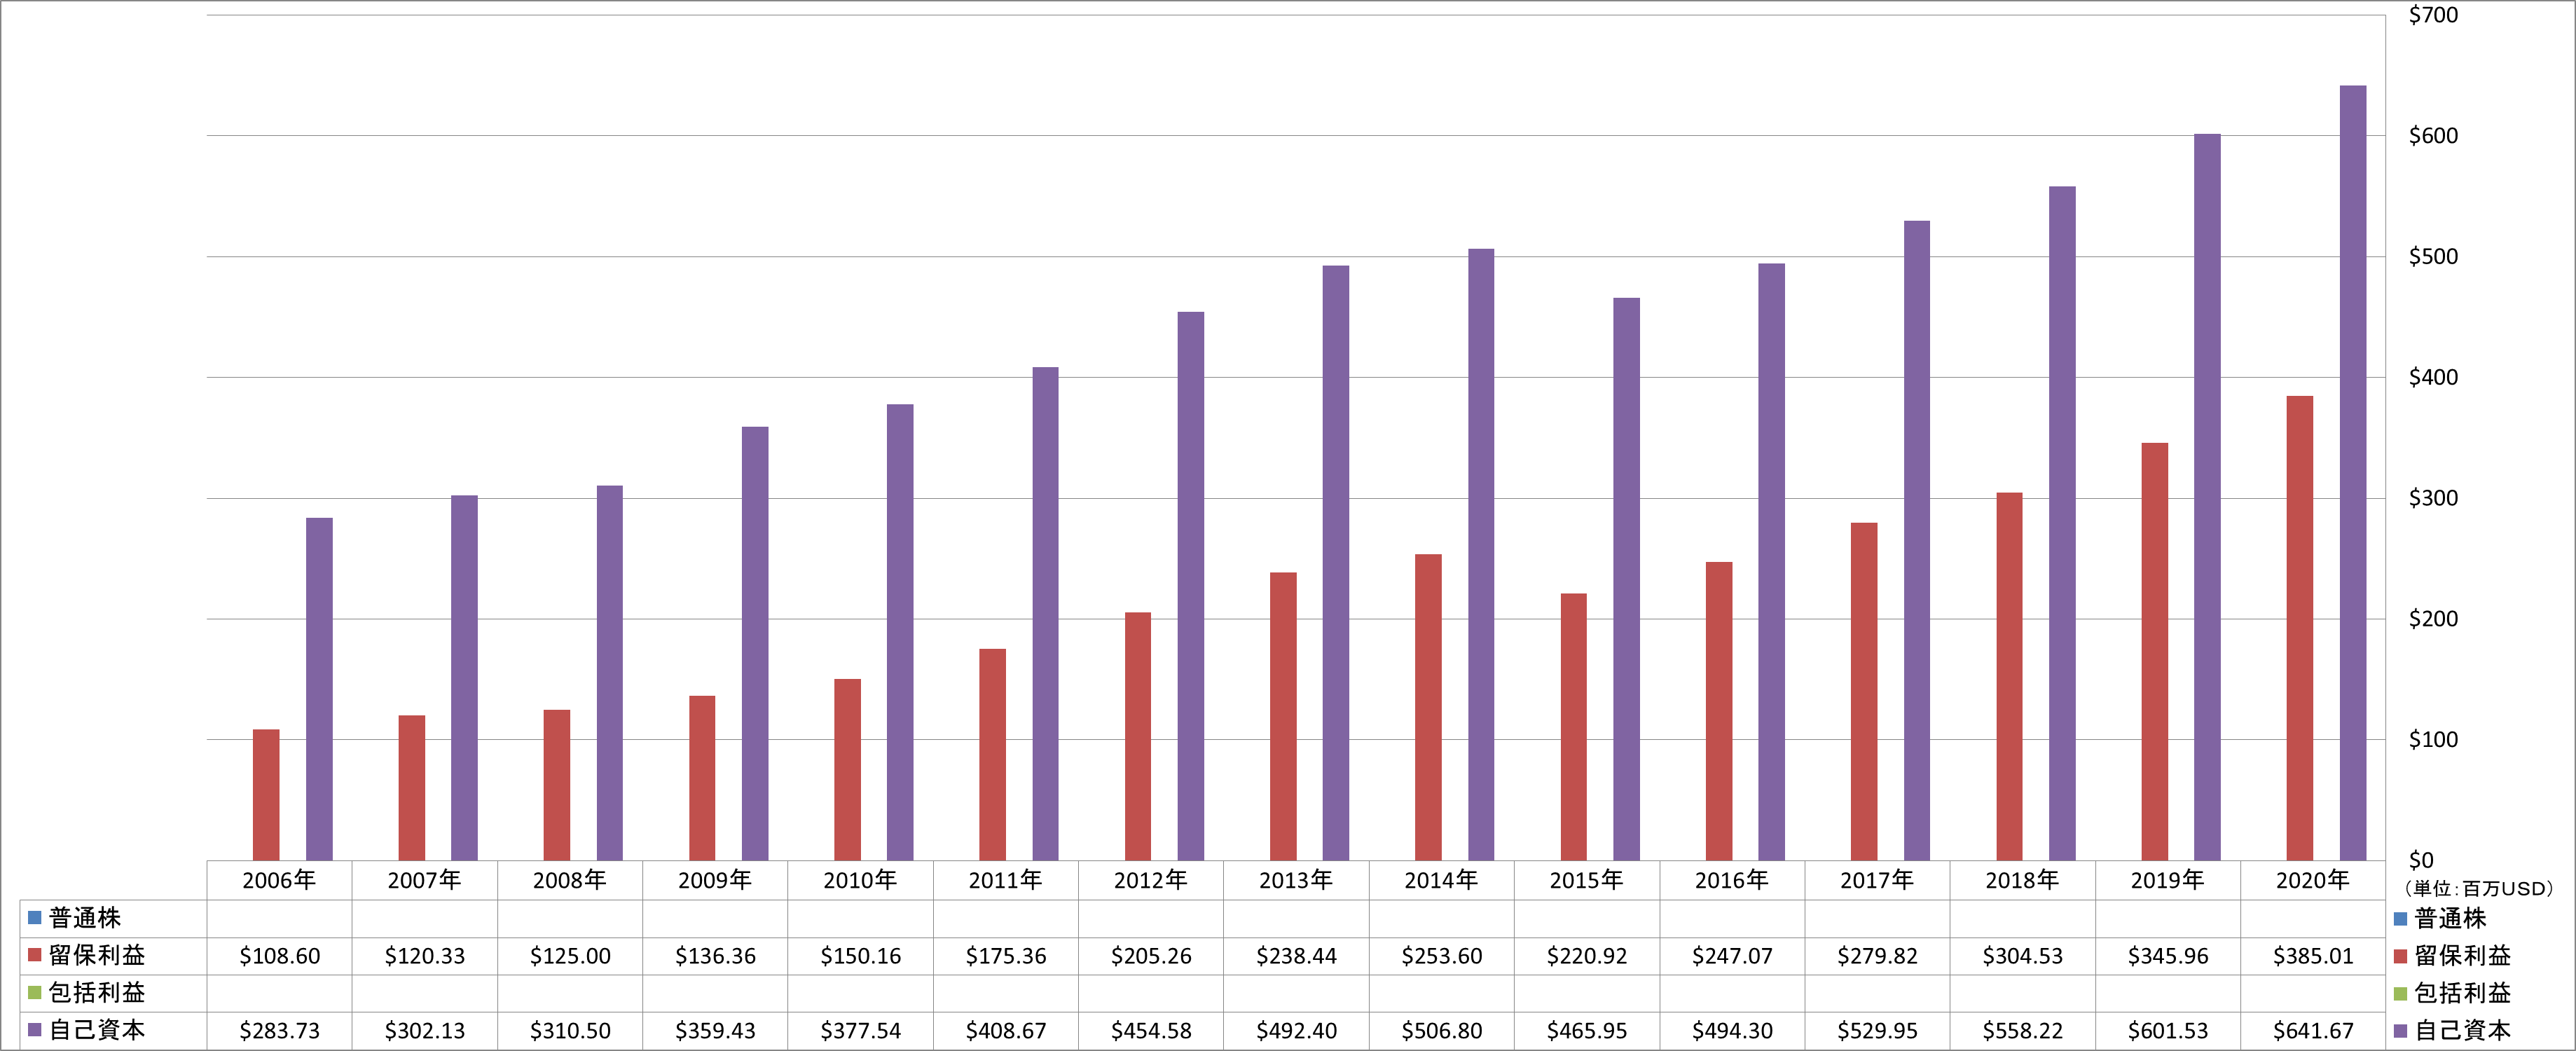Image resolution: width=2576 pixels, height=1051 pixels.
Task: Click the 2012年 column header
Action: click(x=1151, y=880)
